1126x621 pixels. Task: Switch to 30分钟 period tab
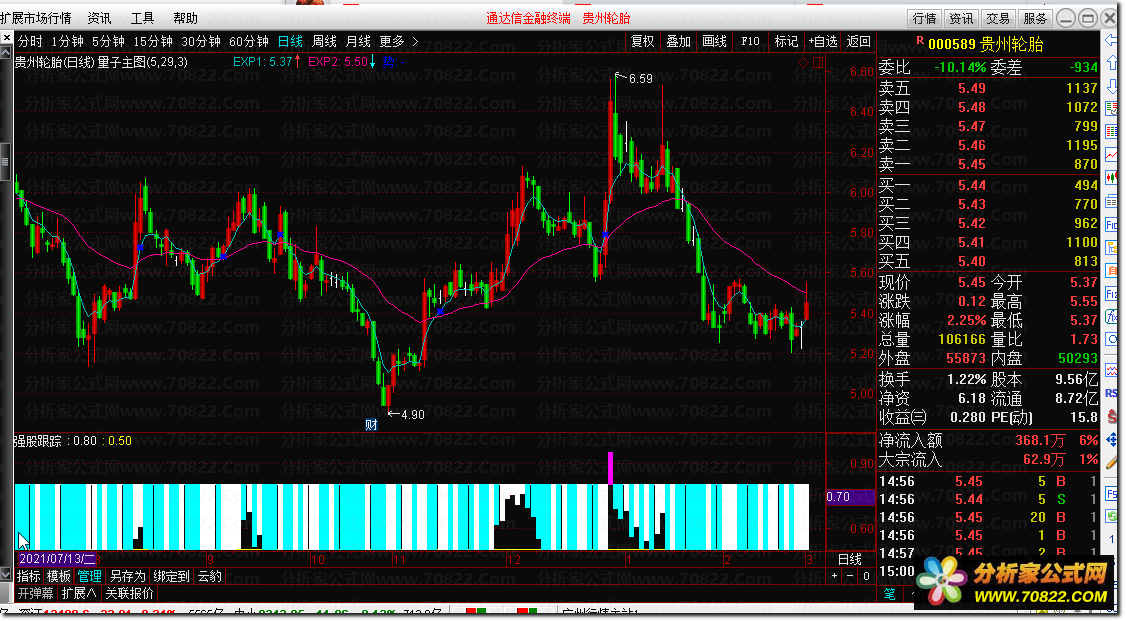tap(200, 42)
